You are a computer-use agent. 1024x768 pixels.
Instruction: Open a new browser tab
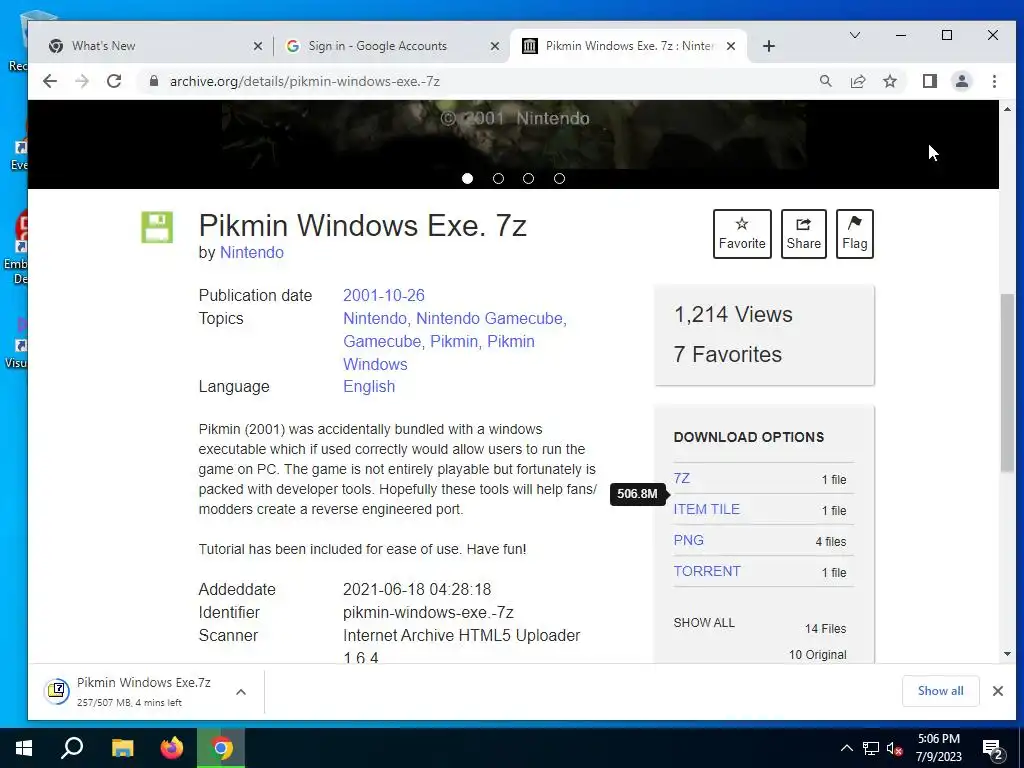pos(769,46)
